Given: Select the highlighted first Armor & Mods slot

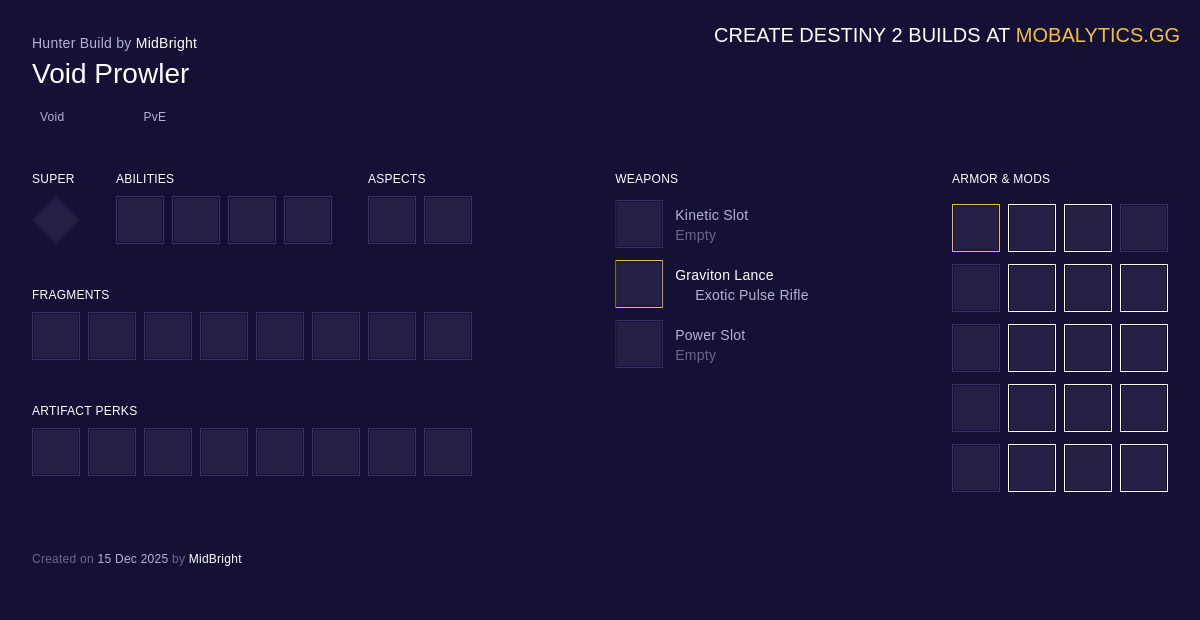Looking at the screenshot, I should point(976,228).
